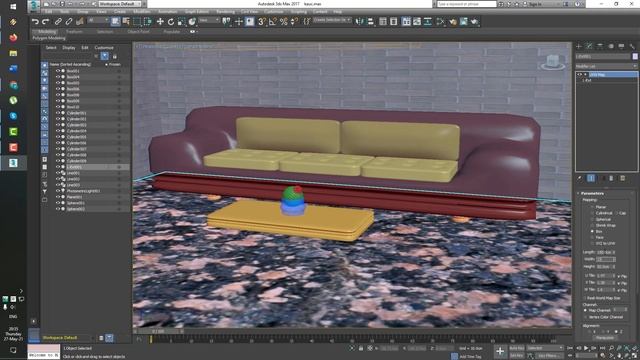Click the Manipulate button under Alignment
Image resolution: width=640 pixels, height=360 pixels.
tap(605, 338)
